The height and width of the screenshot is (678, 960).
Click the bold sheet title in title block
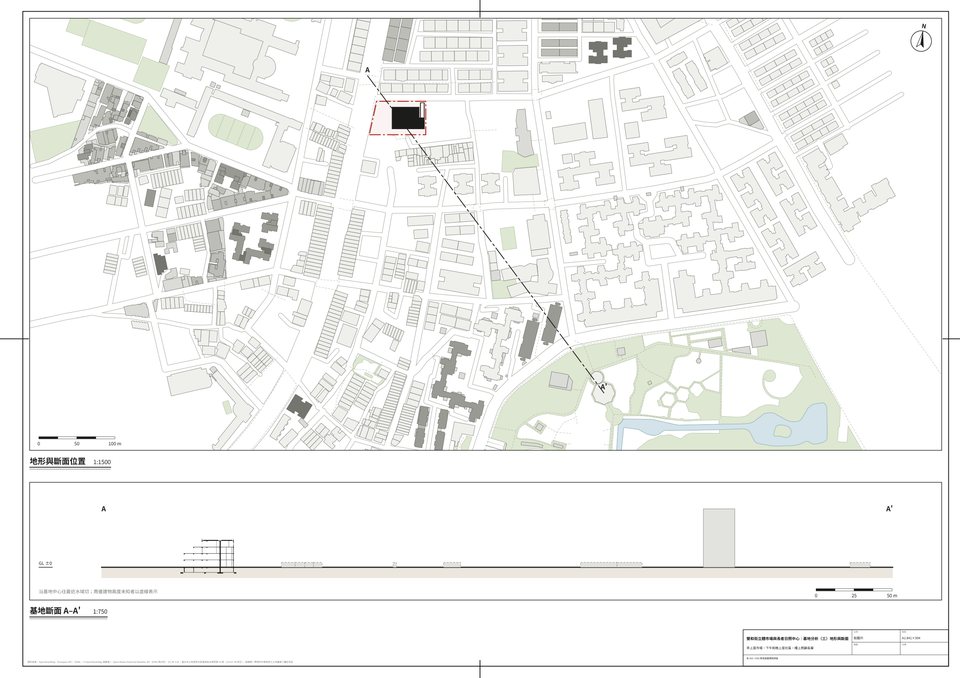click(796, 638)
